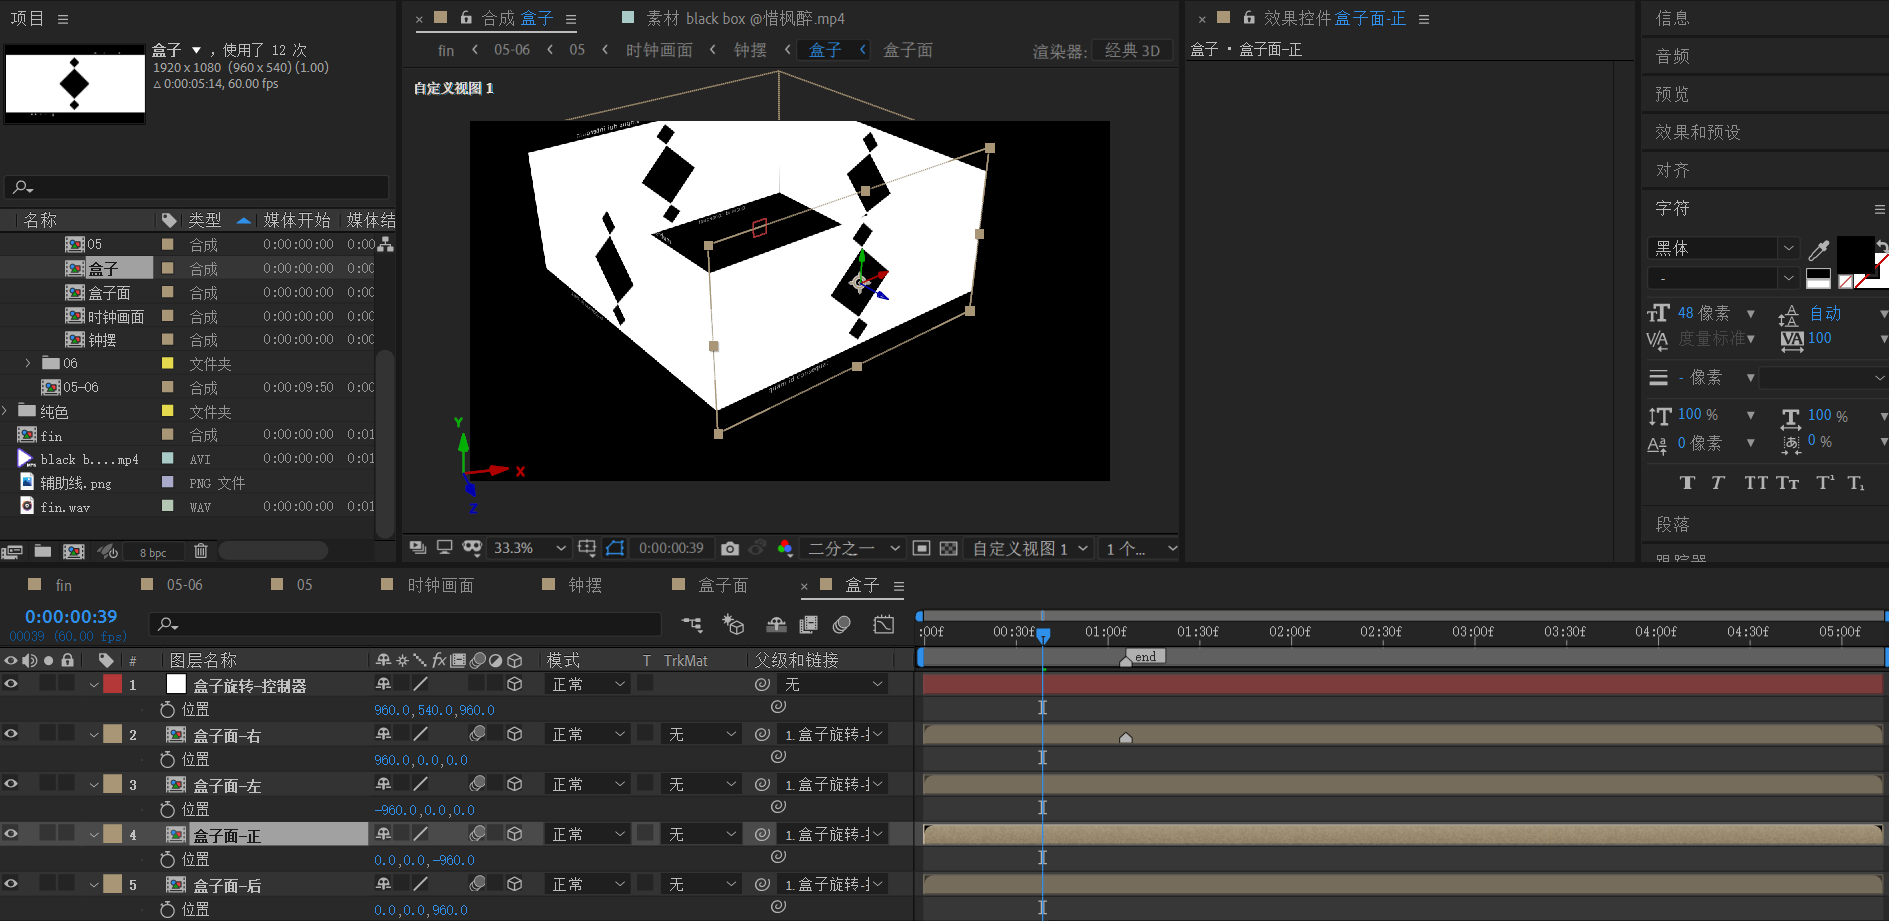Click the Subscript button in Character panel

tap(1856, 483)
